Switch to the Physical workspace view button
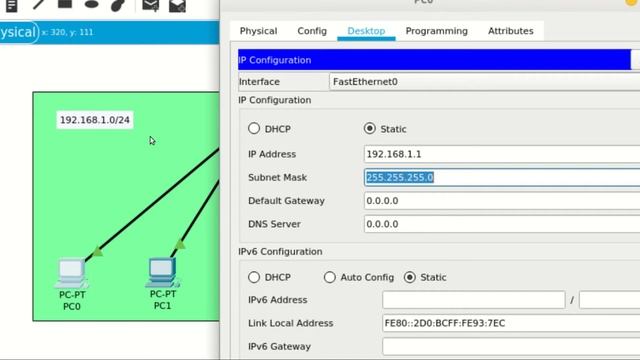The image size is (640, 360). [18, 32]
